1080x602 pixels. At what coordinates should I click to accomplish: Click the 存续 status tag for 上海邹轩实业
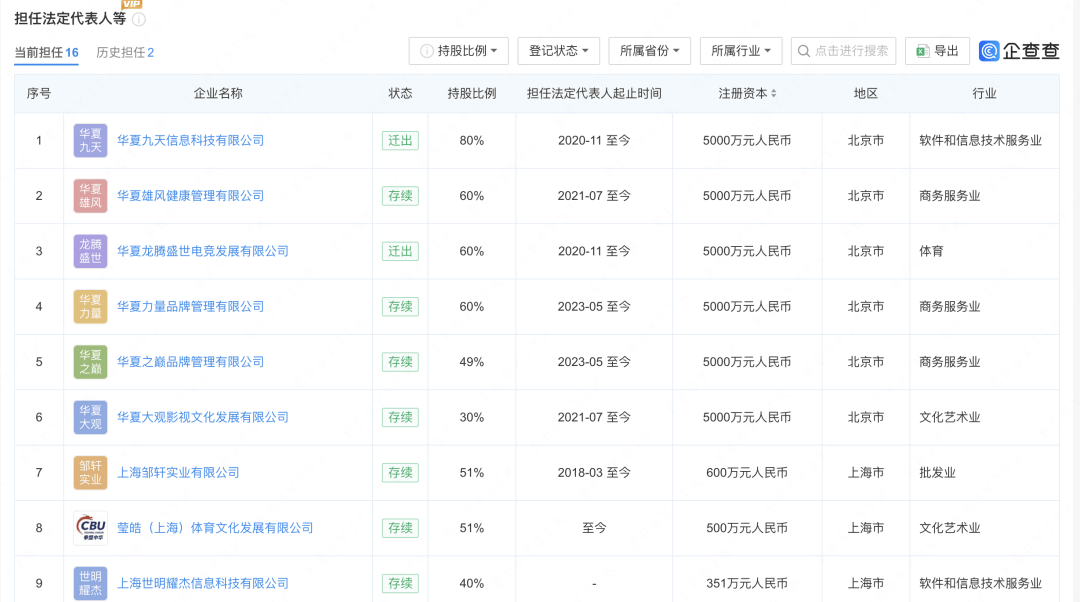pyautogui.click(x=400, y=473)
